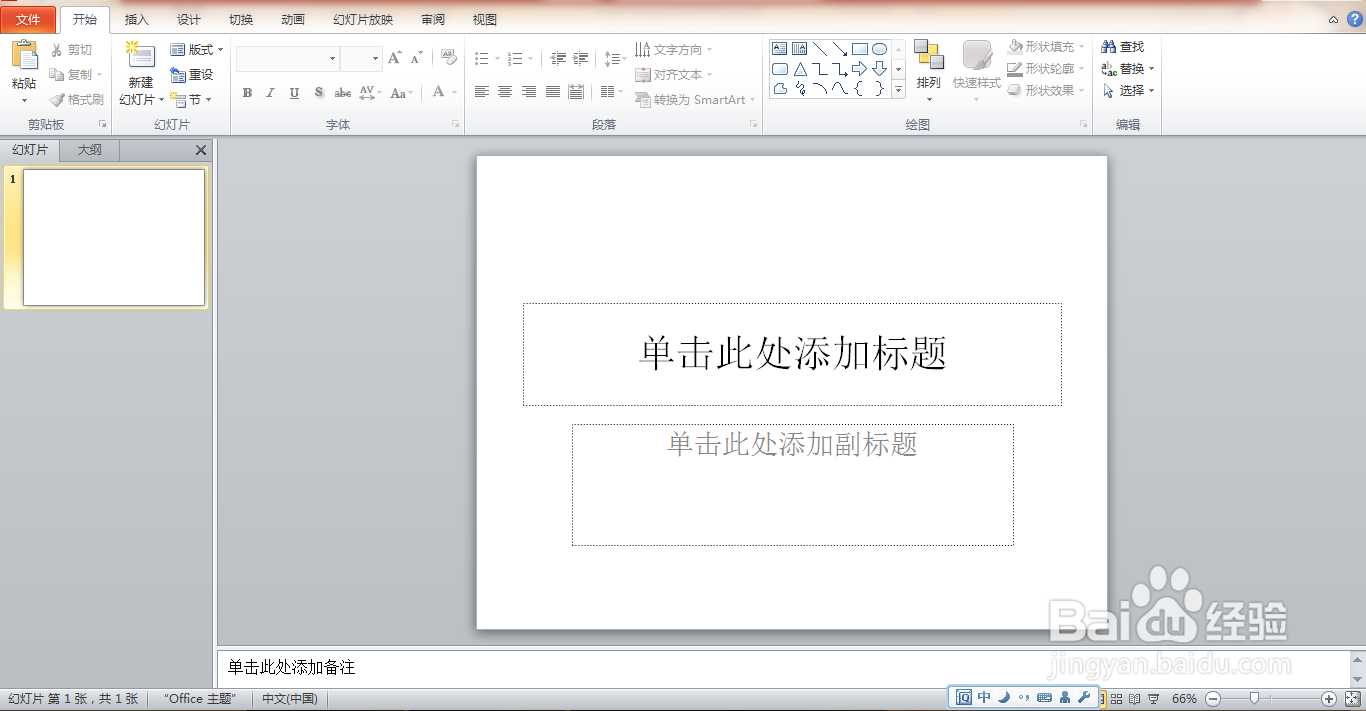Screen dimensions: 1366x711
Task: Switch to the Review (审阅) tab
Action: click(433, 20)
